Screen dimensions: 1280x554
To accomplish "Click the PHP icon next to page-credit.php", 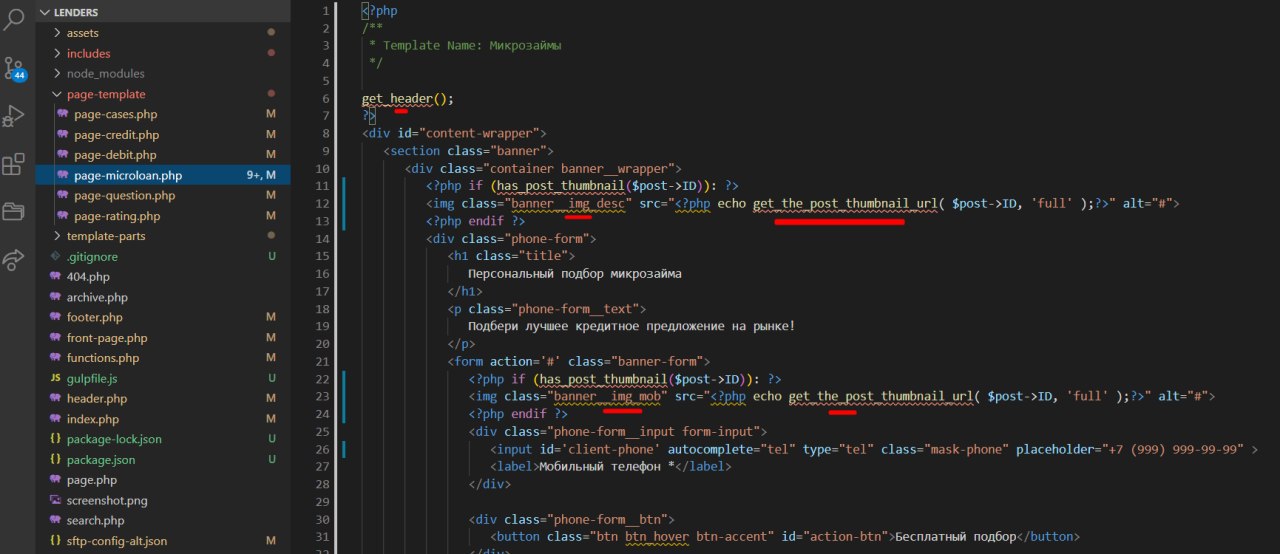I will tap(63, 134).
